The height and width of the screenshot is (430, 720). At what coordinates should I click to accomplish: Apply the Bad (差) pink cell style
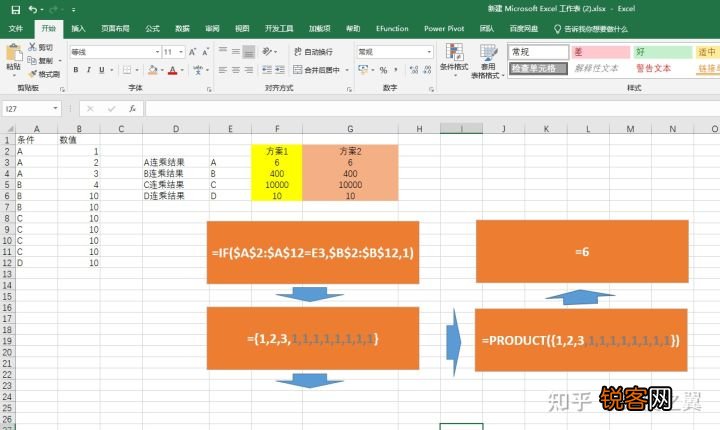click(601, 52)
